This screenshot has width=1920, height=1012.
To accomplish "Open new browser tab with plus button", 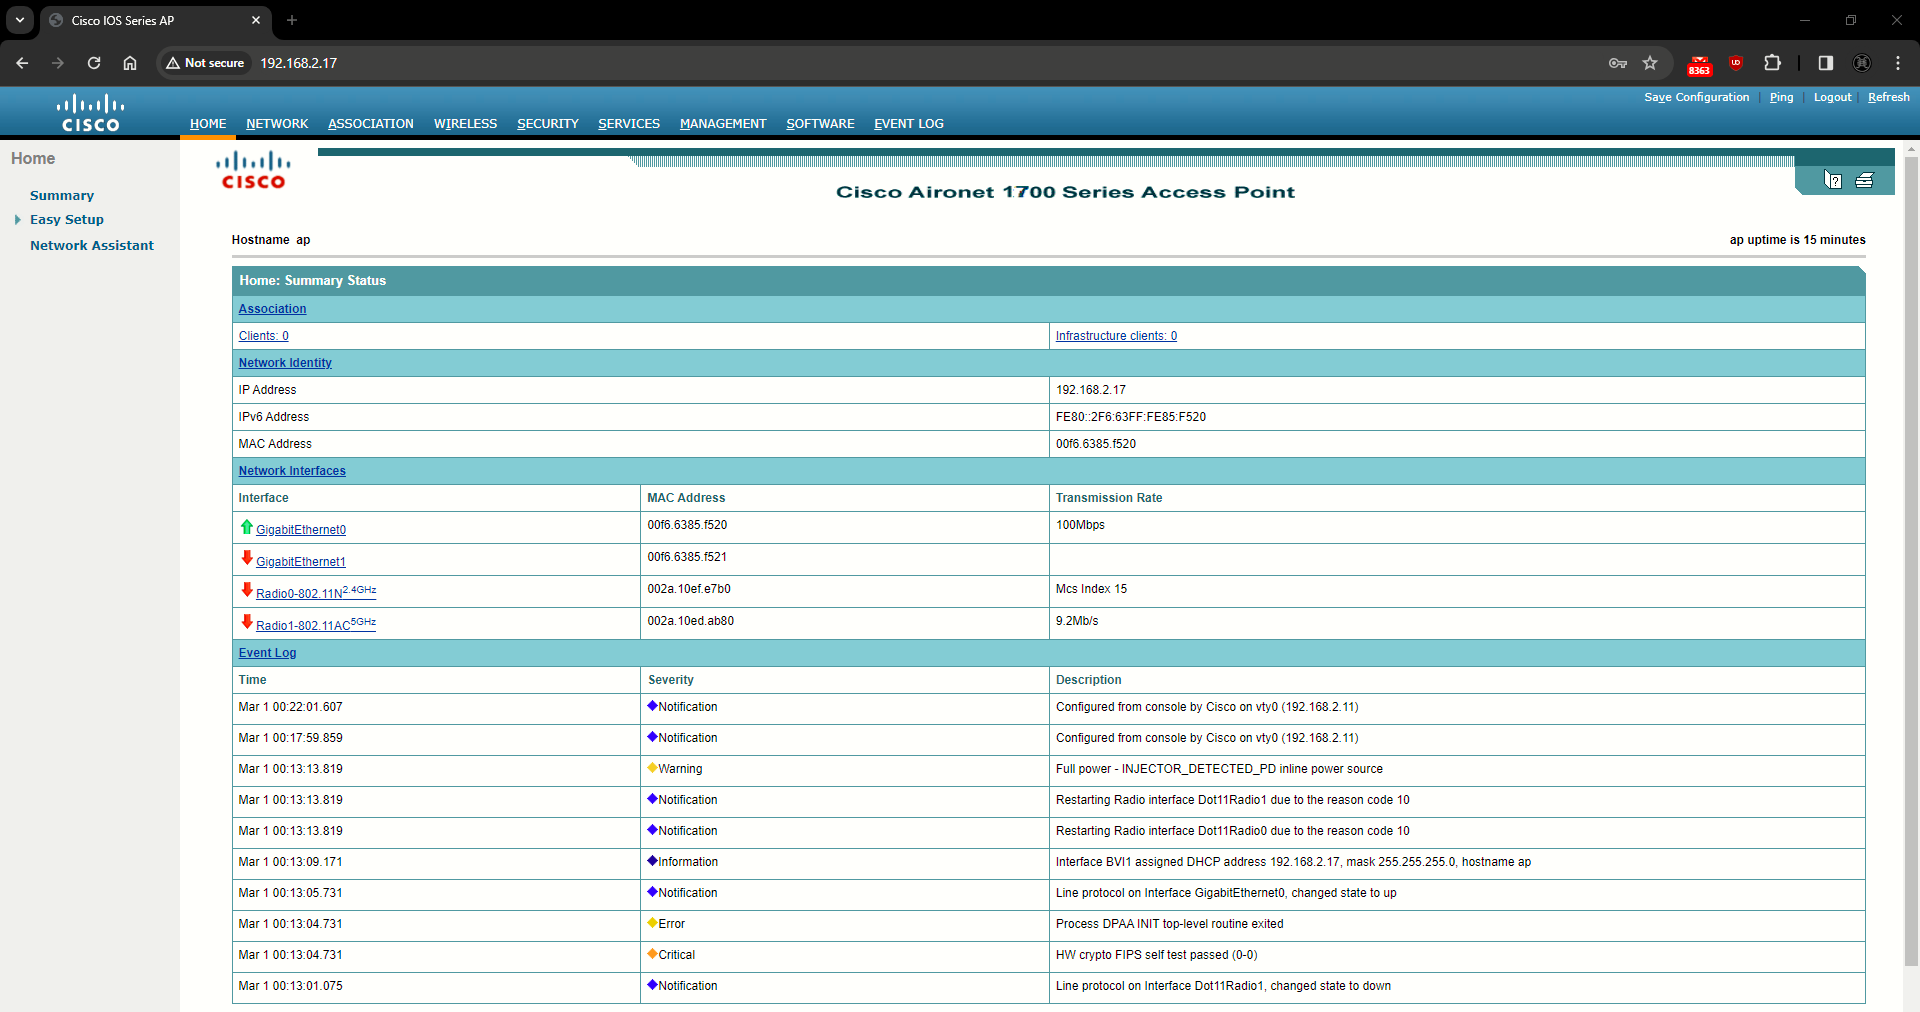I will 292,20.
